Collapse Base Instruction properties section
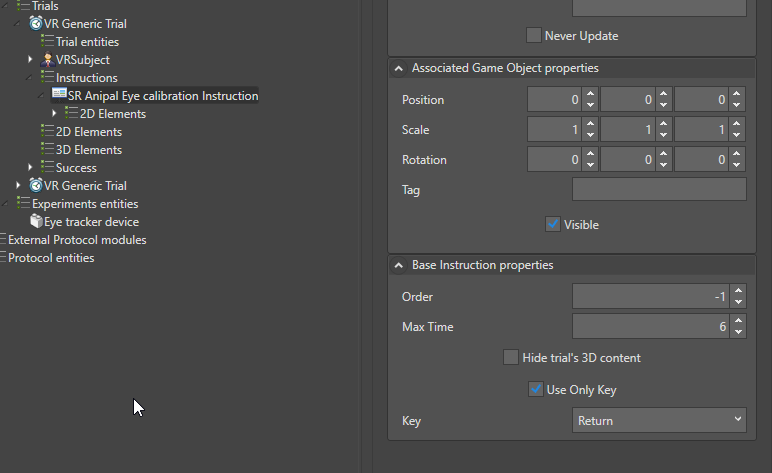Screen dimensions: 772x473 [x=399, y=265]
